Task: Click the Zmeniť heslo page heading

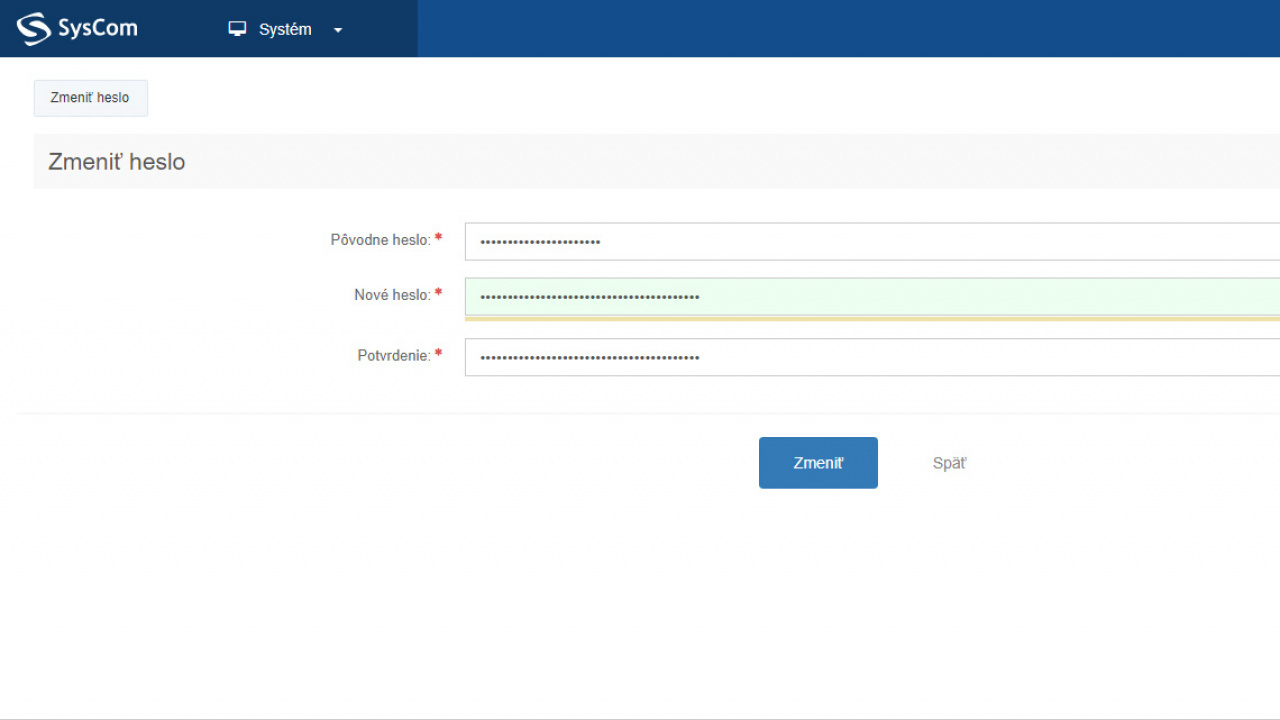Action: click(117, 162)
